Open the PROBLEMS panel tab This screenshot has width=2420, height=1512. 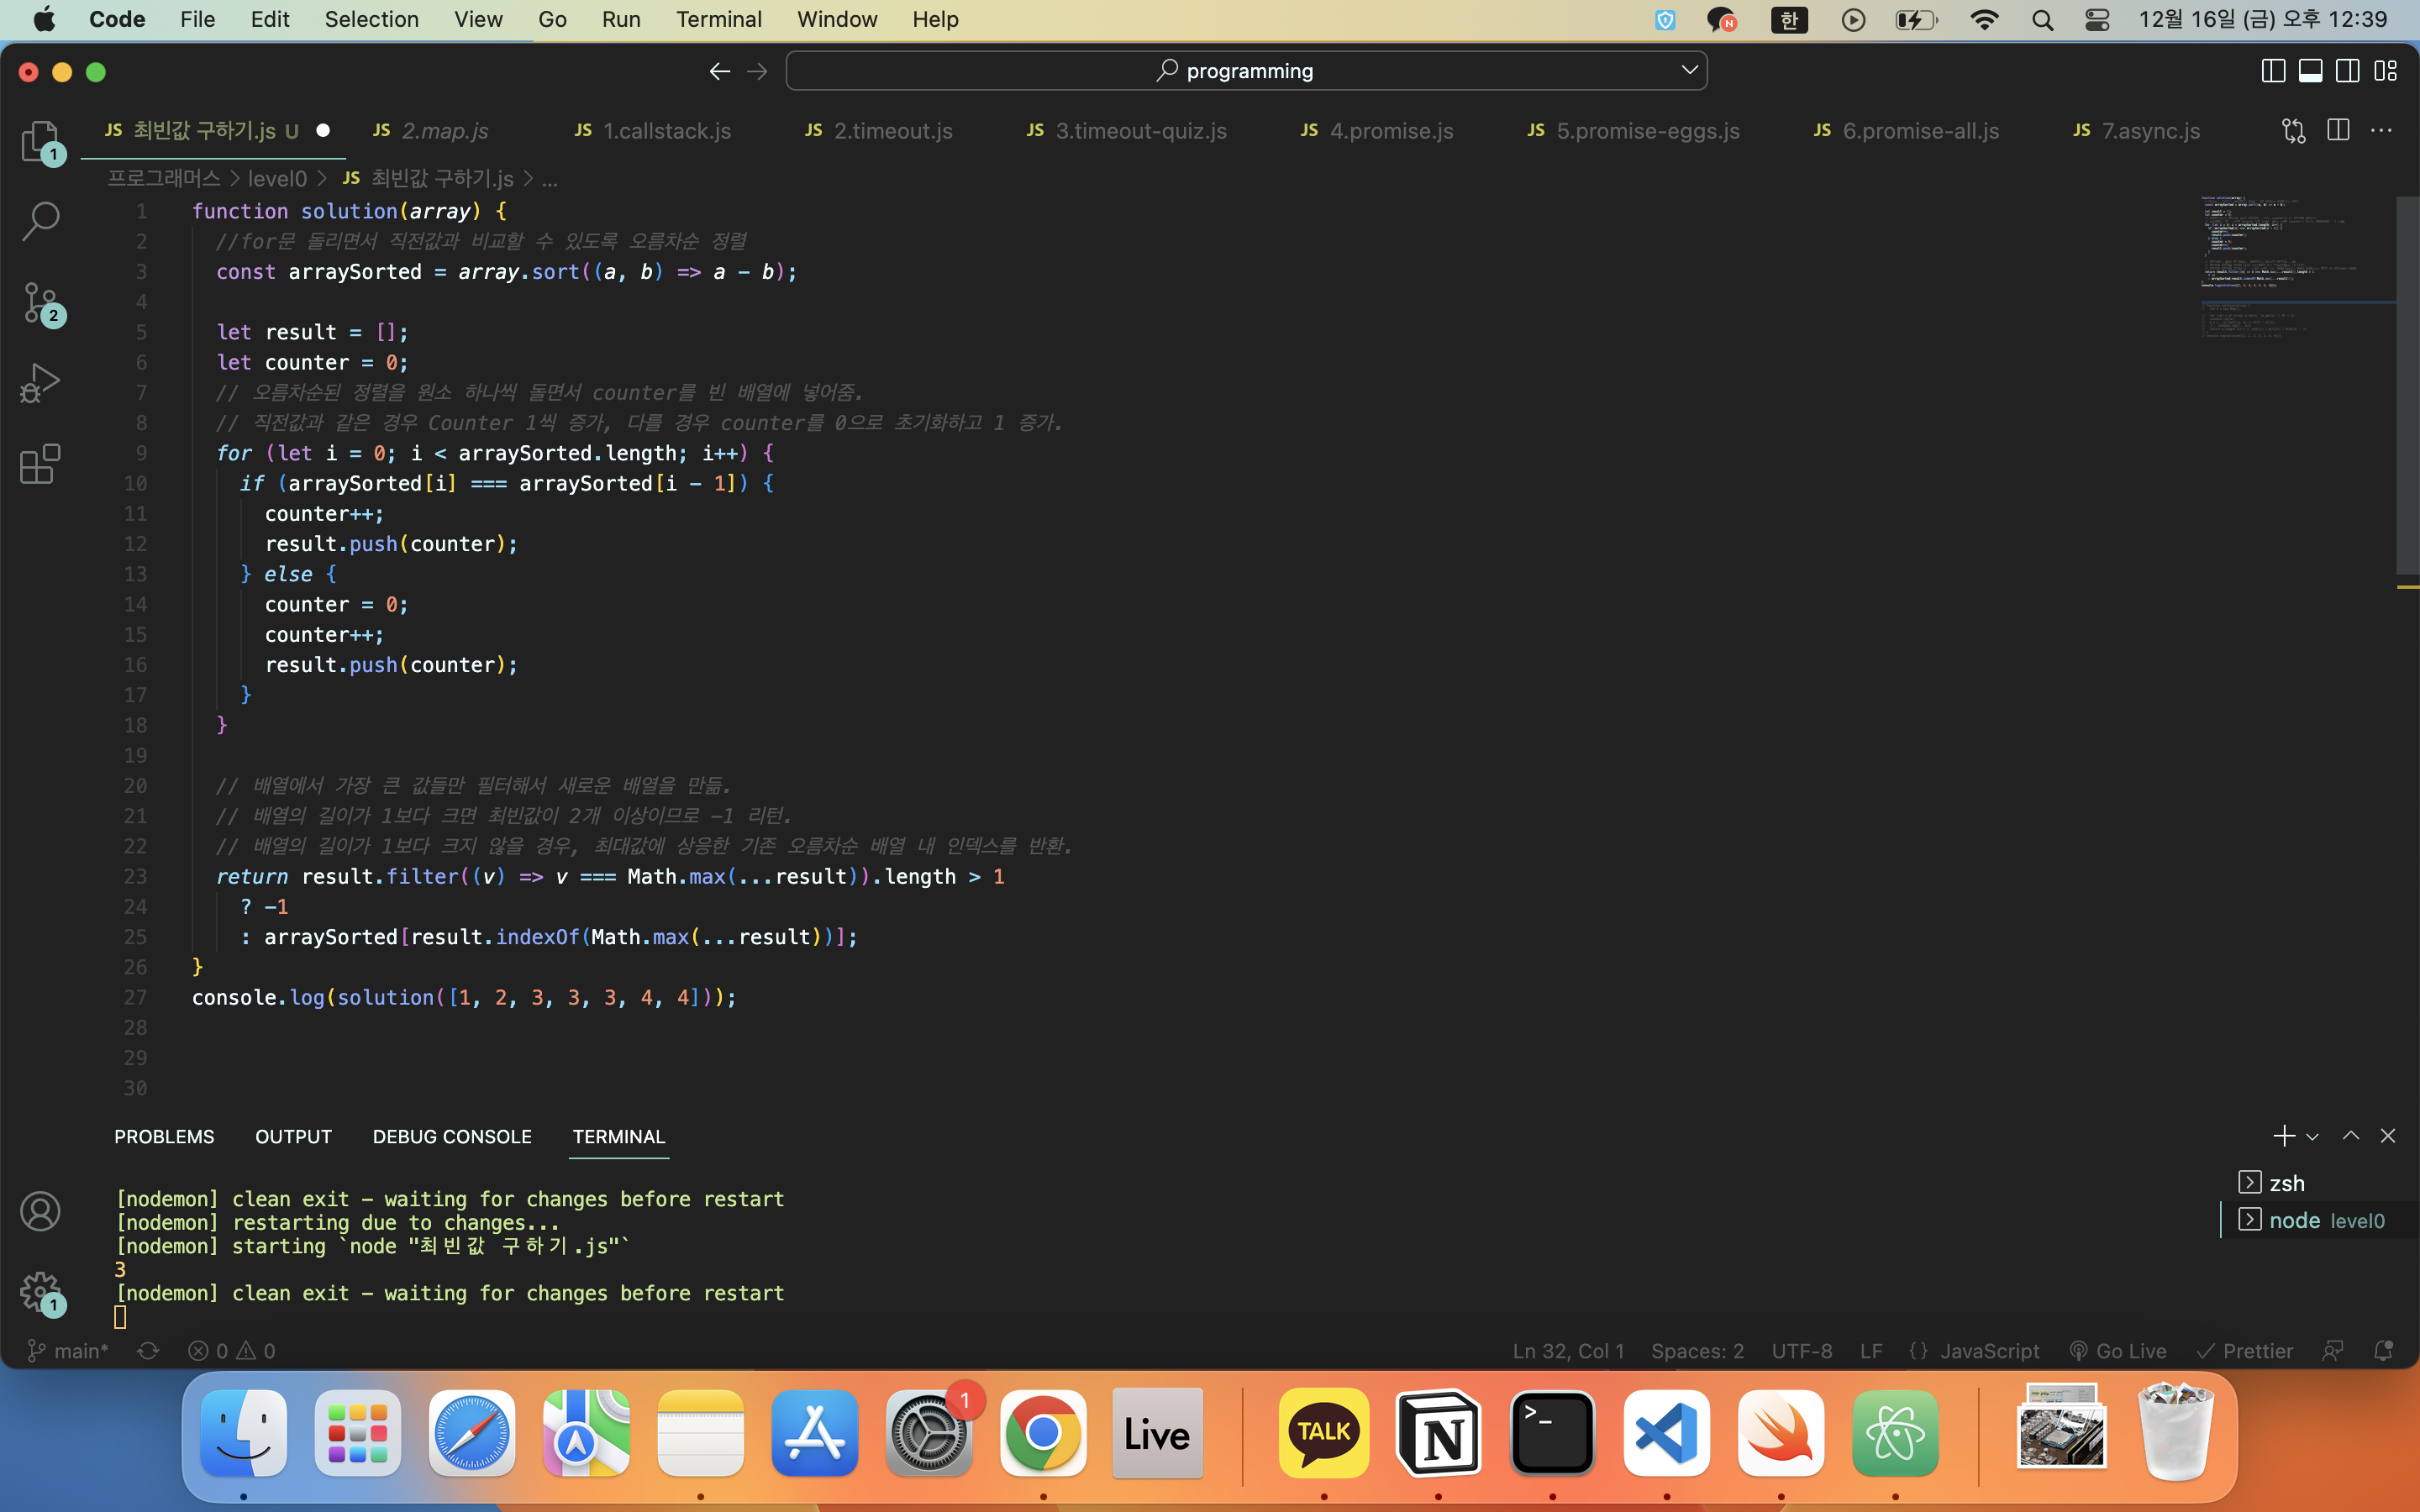click(164, 1137)
